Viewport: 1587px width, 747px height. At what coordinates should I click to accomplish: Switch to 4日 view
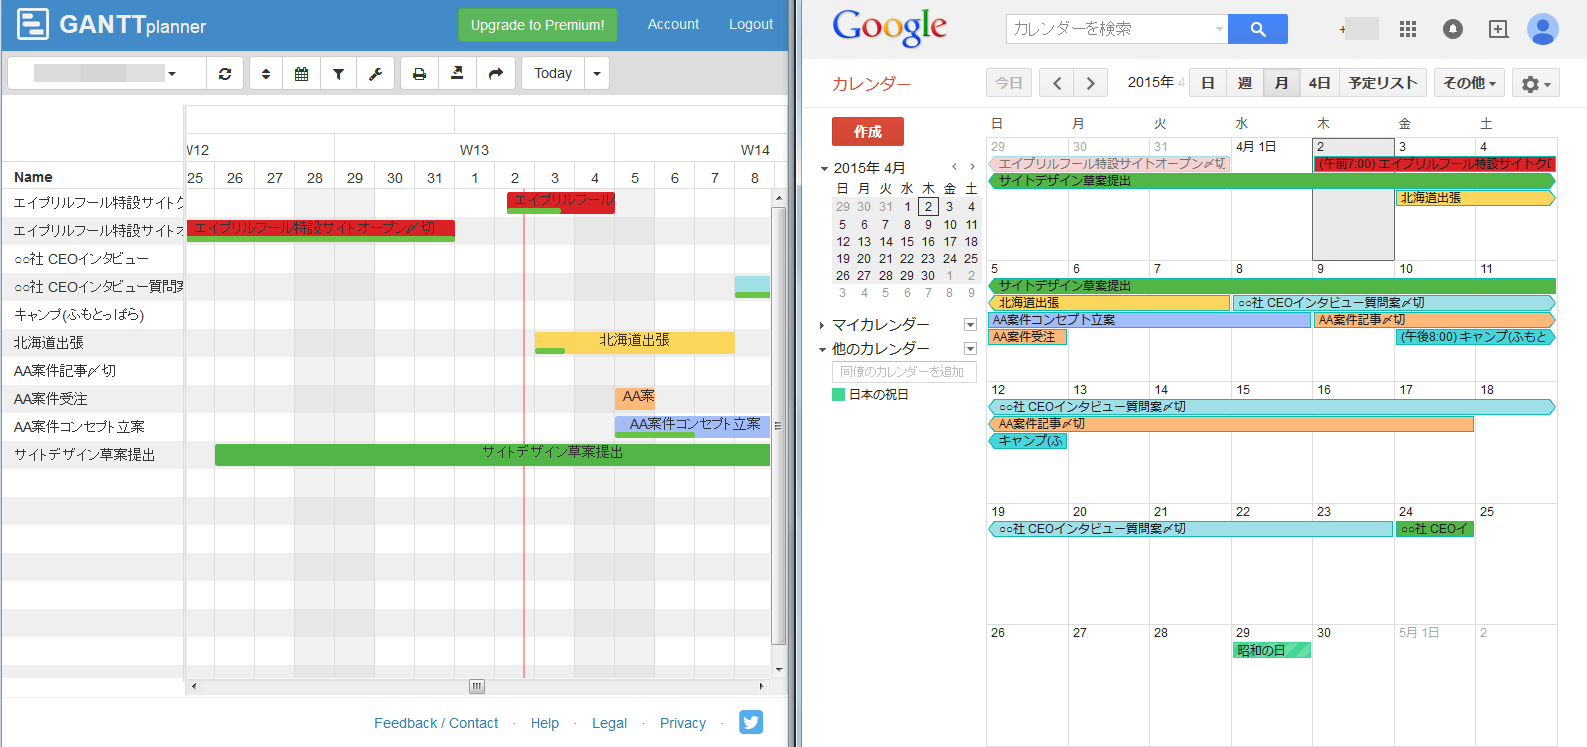coord(1319,83)
